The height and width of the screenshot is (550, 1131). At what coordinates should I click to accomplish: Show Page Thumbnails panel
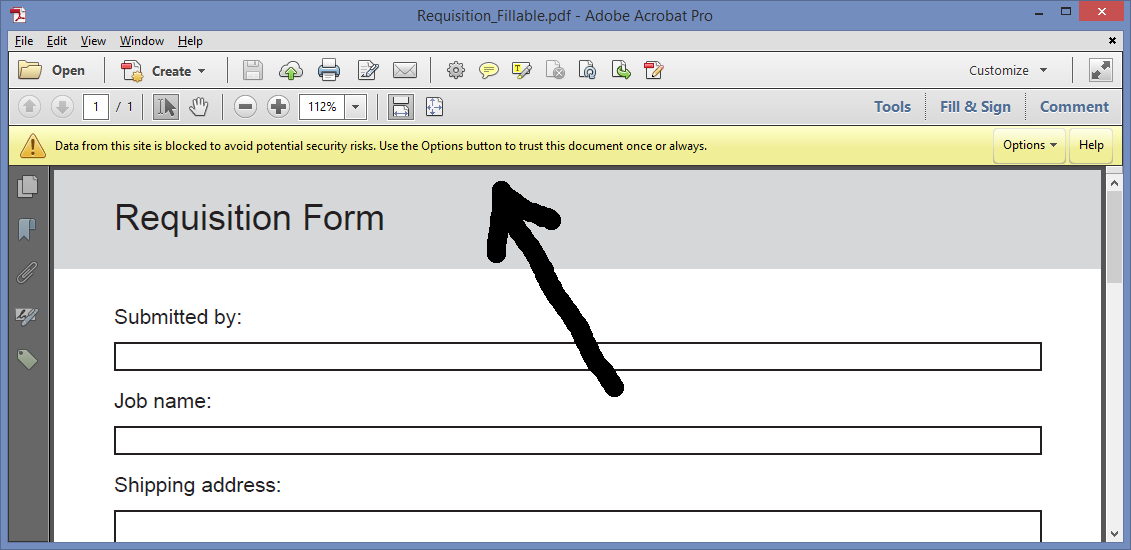coord(27,186)
